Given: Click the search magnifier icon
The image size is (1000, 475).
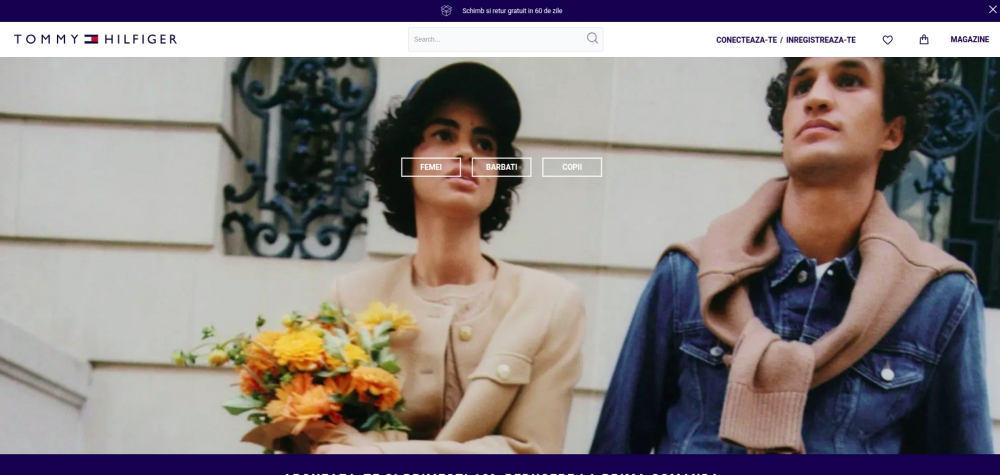Looking at the screenshot, I should click(x=592, y=39).
